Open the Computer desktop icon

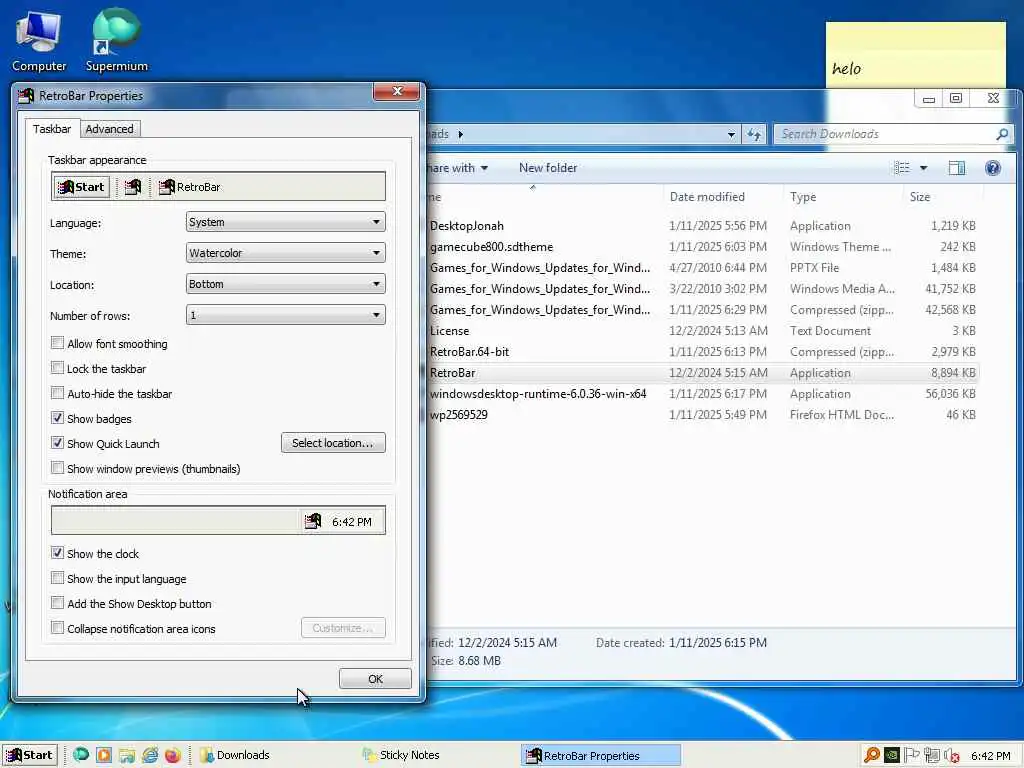pos(39,42)
